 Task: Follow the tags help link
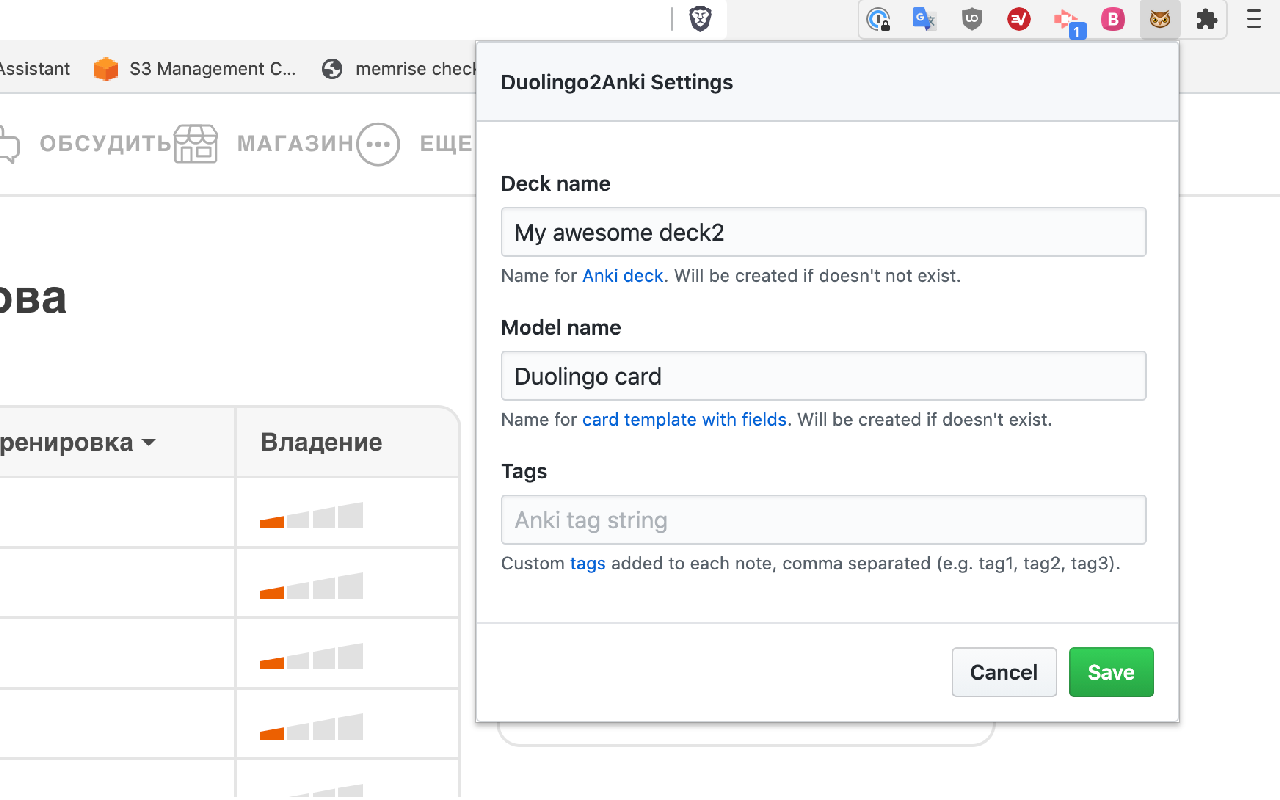[x=588, y=564]
